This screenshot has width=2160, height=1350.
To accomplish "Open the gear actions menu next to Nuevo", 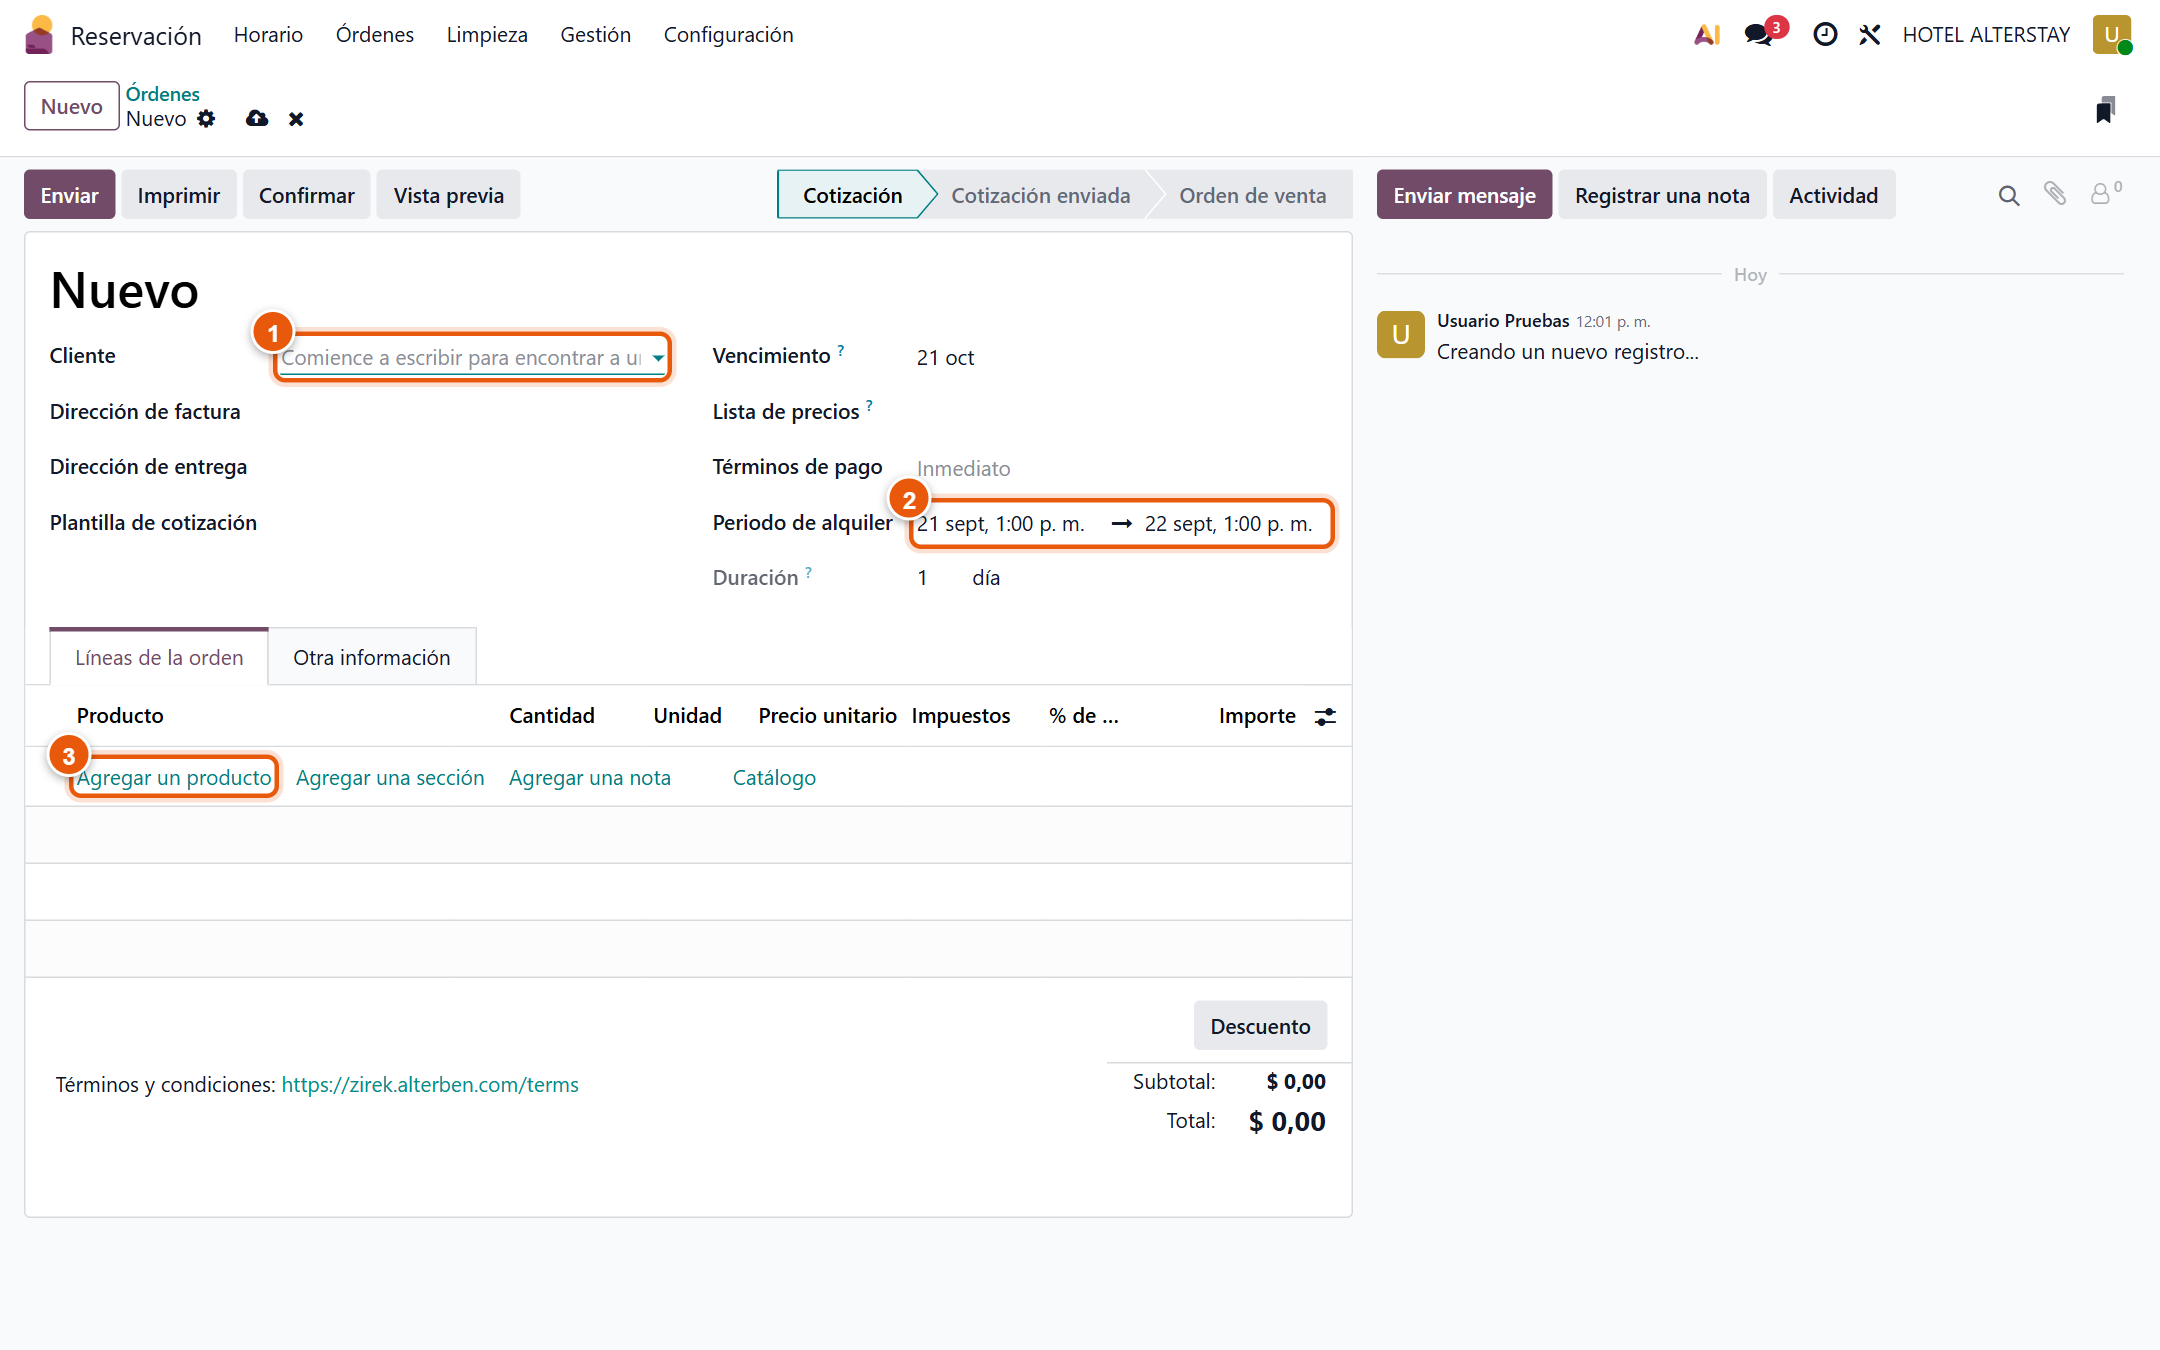I will (x=206, y=119).
